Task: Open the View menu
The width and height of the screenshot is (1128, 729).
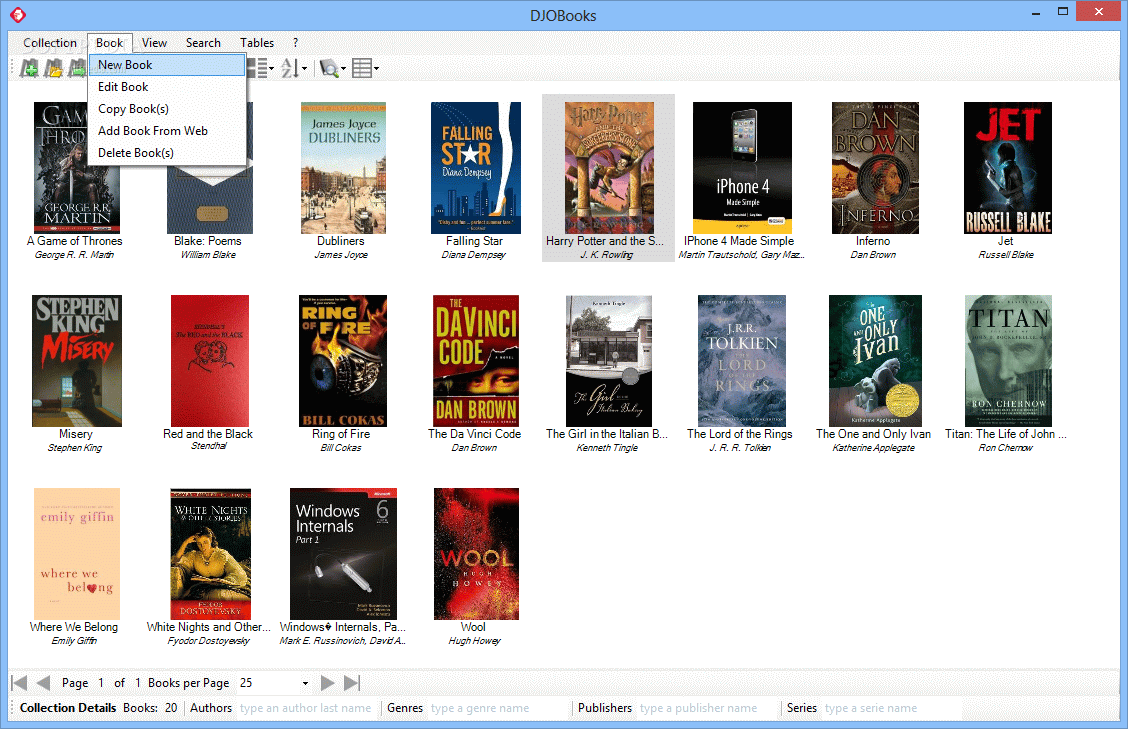Action: click(154, 42)
